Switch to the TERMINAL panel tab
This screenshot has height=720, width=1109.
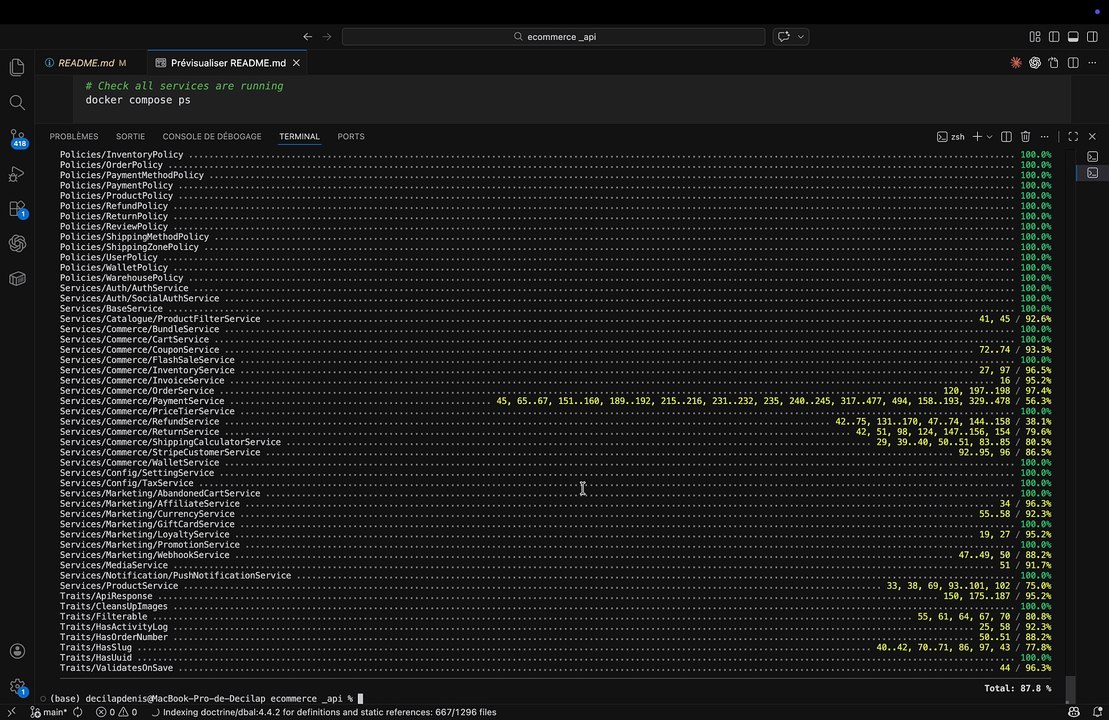click(299, 137)
